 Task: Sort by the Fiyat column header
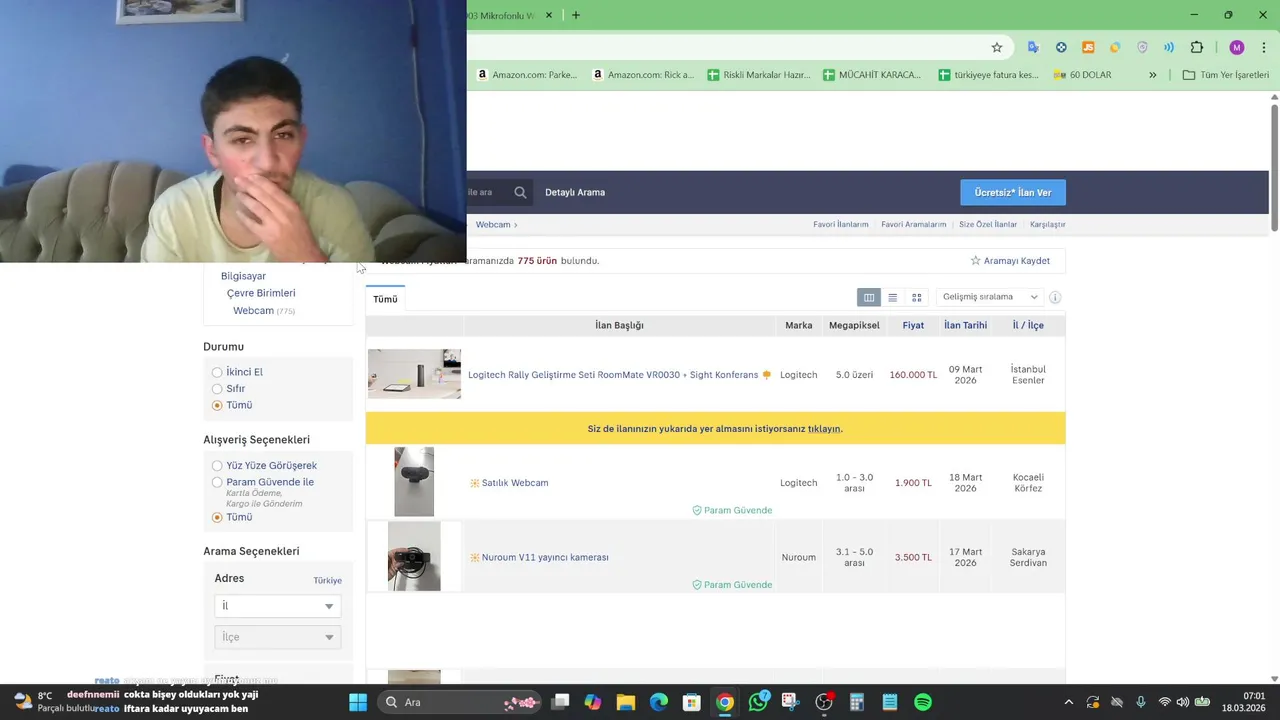pos(913,325)
